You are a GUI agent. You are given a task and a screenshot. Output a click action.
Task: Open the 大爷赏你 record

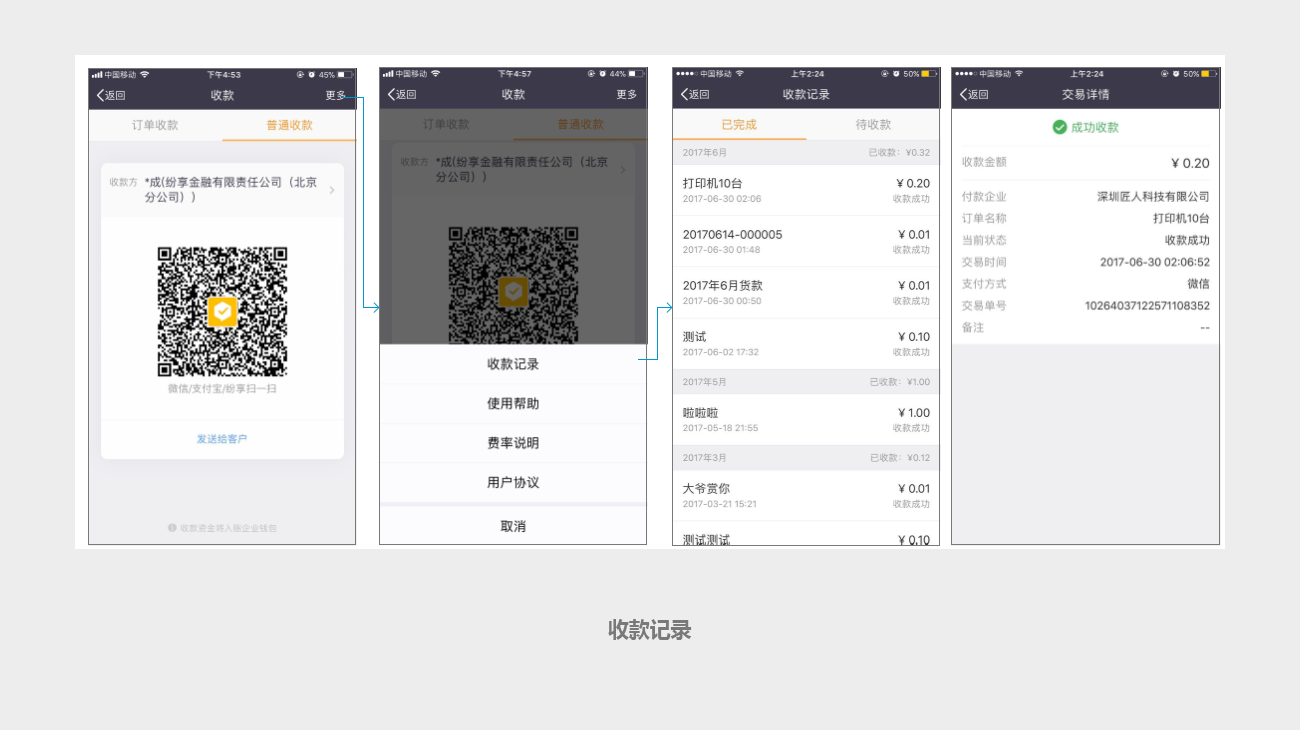click(x=806, y=495)
